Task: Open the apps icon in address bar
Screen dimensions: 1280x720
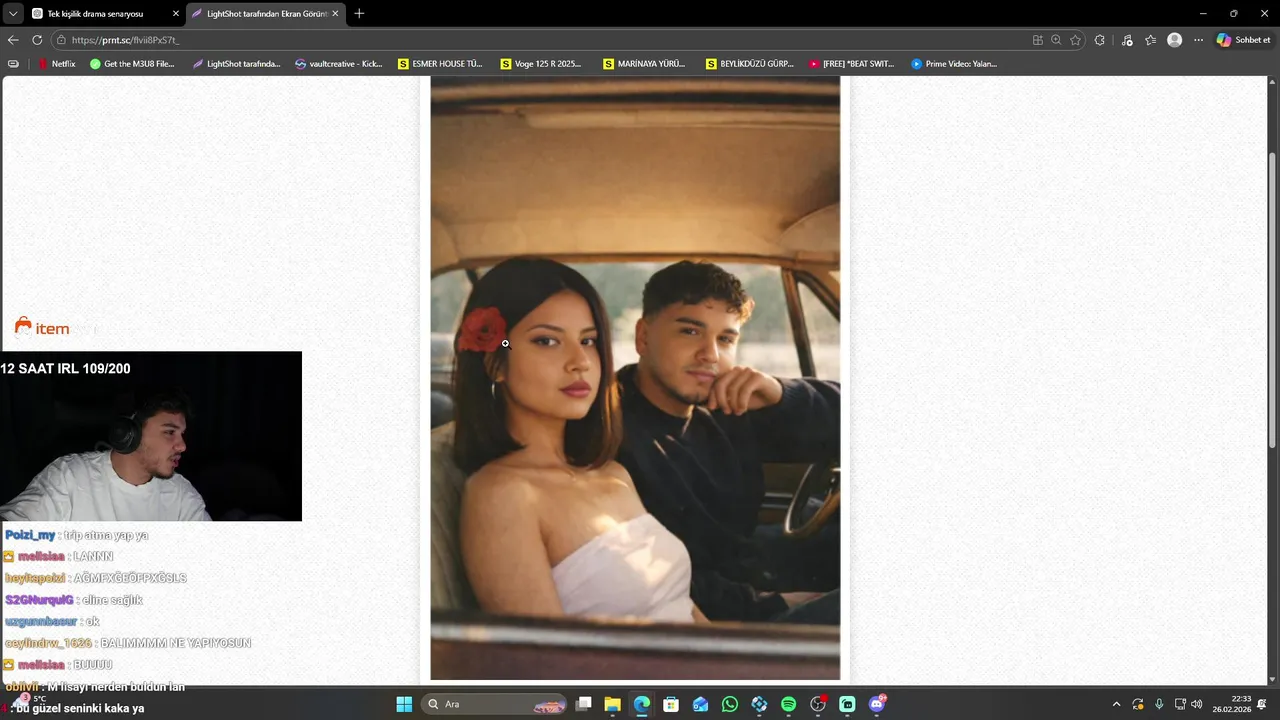Action: pyautogui.click(x=1038, y=40)
